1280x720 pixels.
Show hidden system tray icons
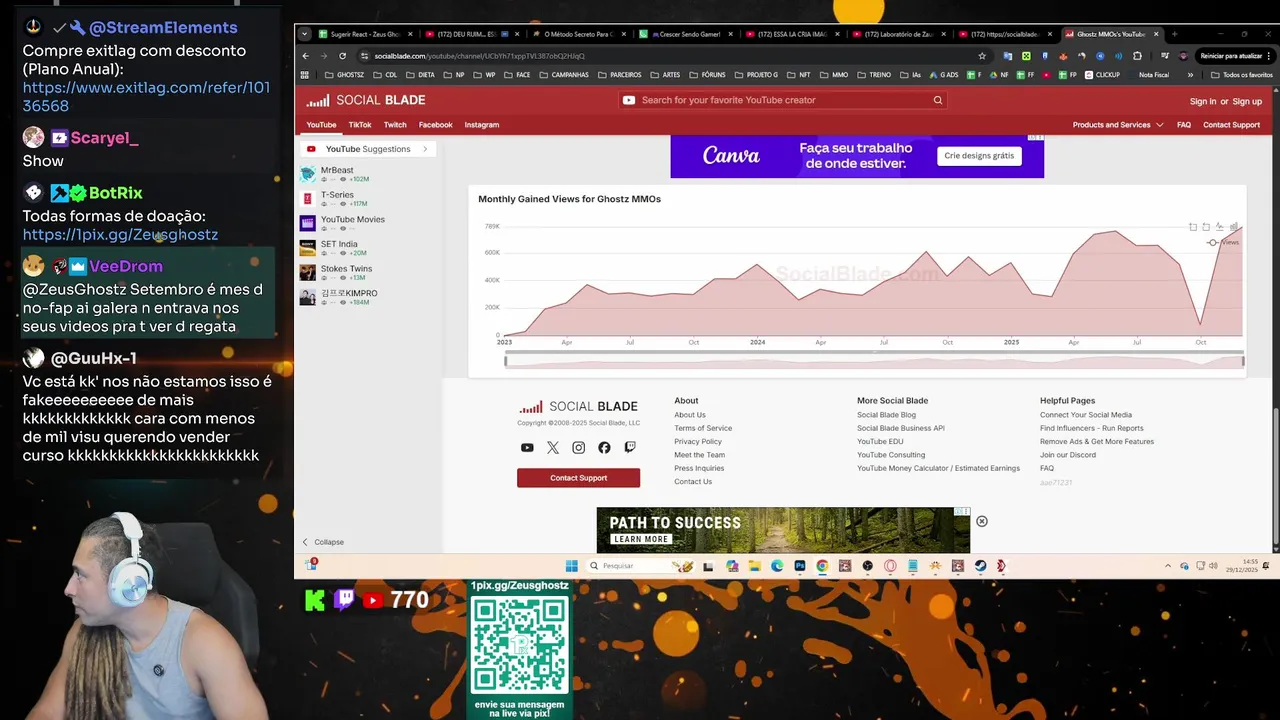tap(1167, 566)
